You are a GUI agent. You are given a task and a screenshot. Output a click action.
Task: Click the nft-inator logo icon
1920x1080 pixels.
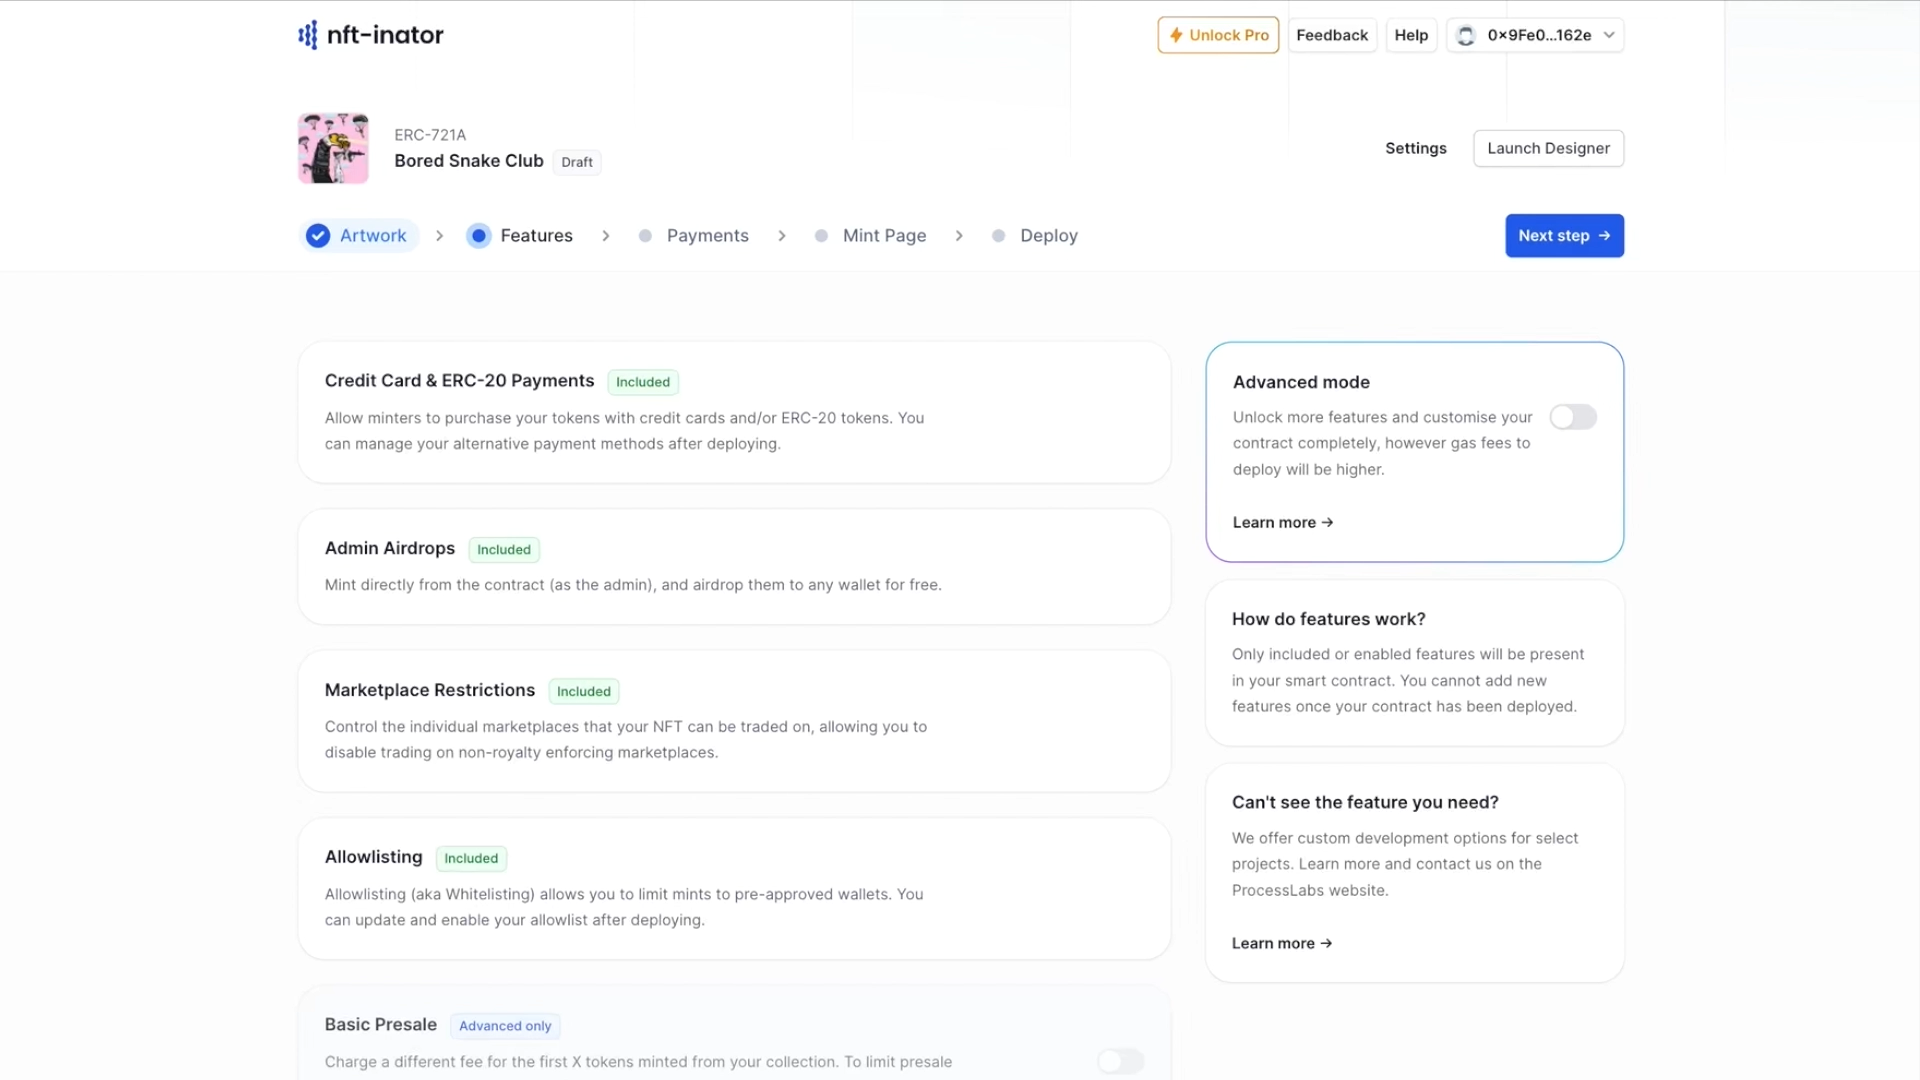[x=308, y=35]
